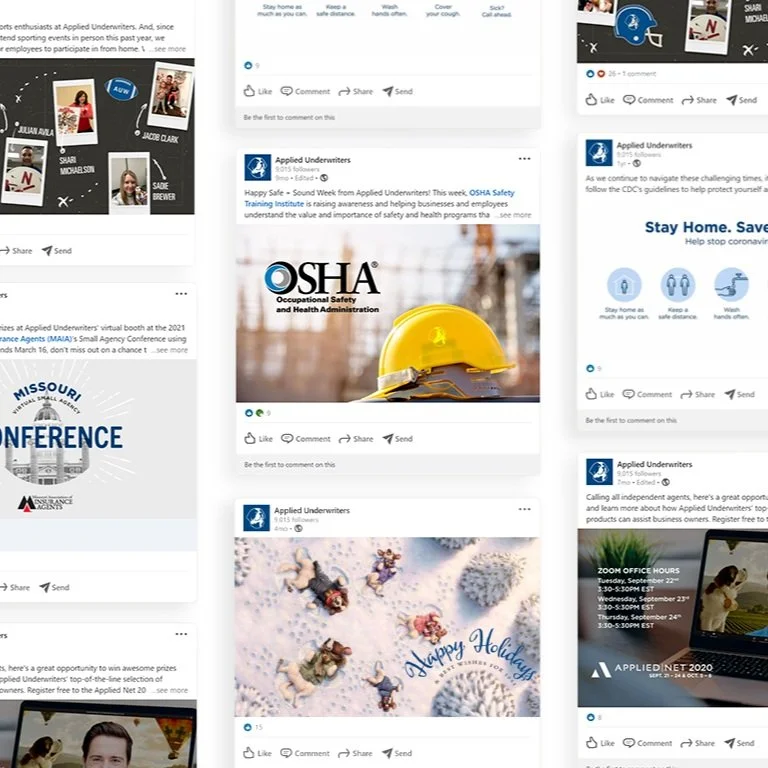Open the three-dot menu on OSHA post
The width and height of the screenshot is (768, 768).
[x=524, y=159]
